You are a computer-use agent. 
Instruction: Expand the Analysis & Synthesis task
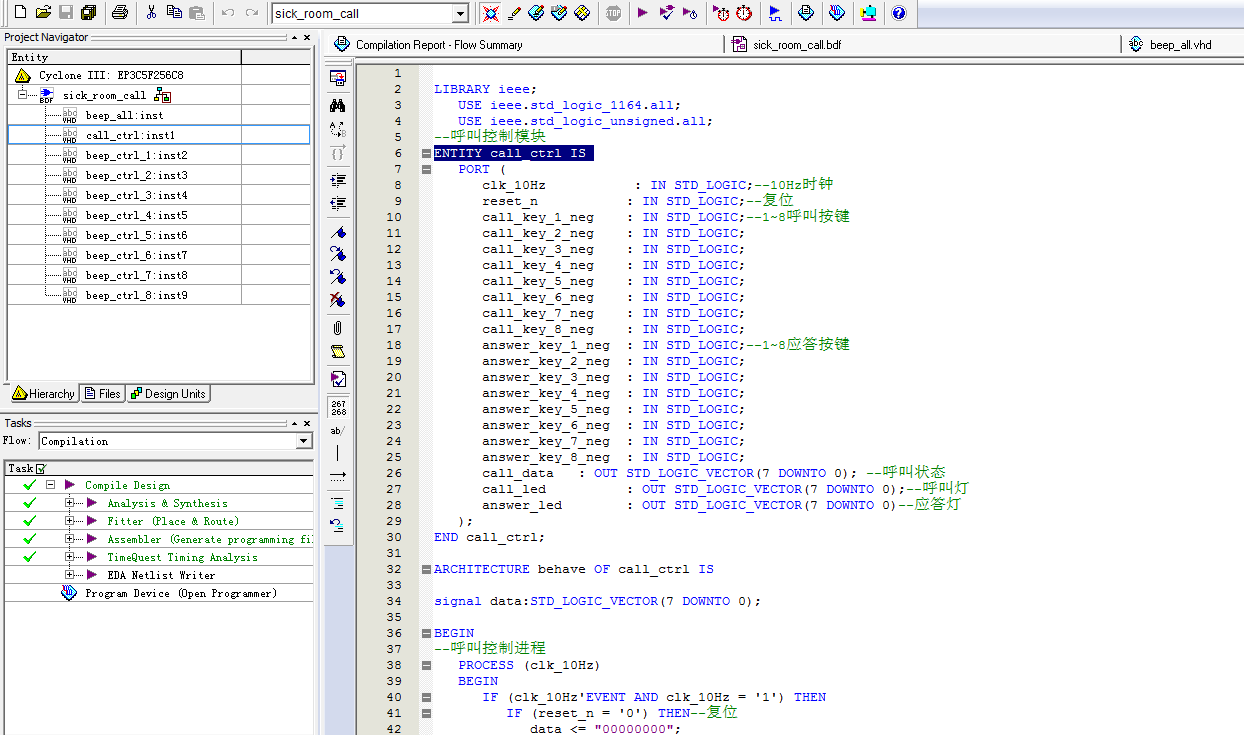70,503
